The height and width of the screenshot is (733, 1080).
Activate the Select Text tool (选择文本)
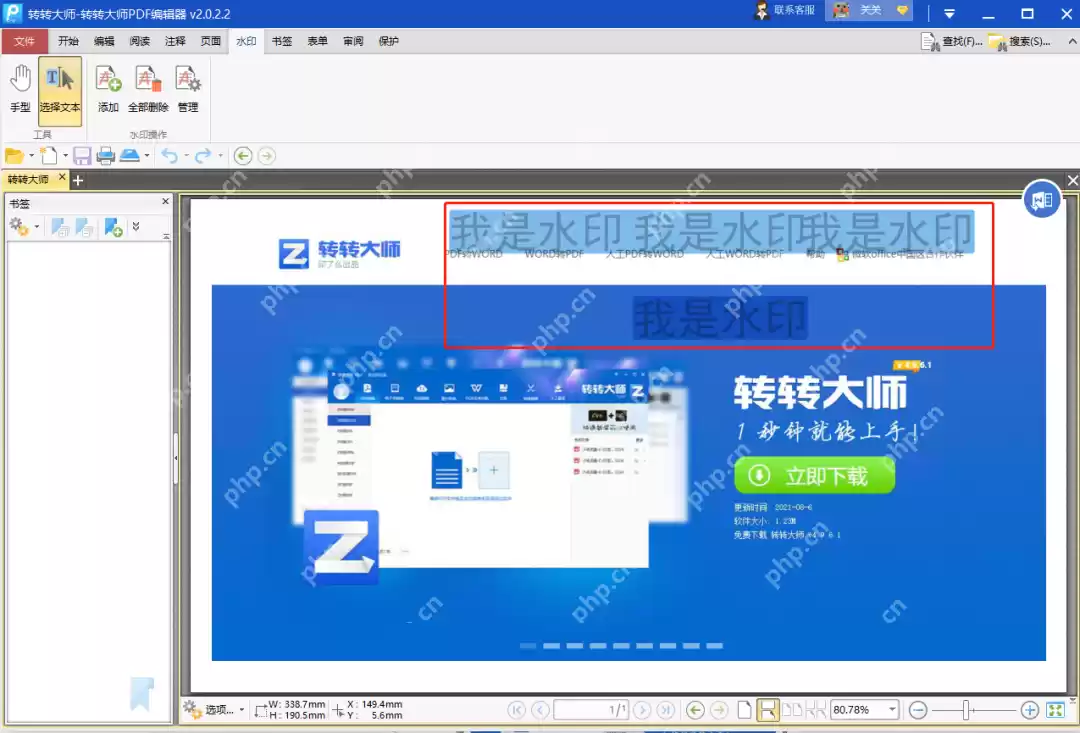(x=60, y=91)
